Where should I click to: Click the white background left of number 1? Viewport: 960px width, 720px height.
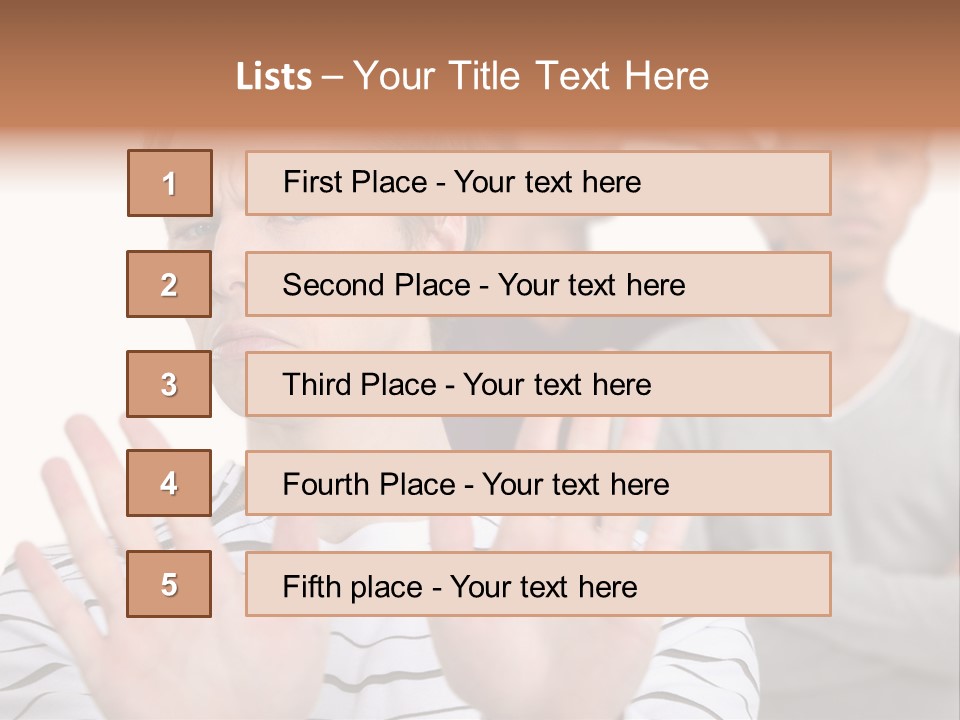point(60,183)
